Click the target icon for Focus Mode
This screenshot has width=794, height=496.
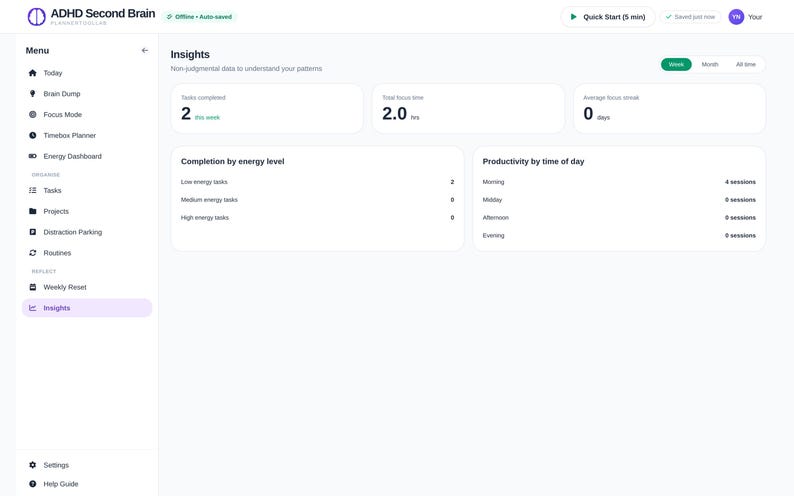click(32, 114)
